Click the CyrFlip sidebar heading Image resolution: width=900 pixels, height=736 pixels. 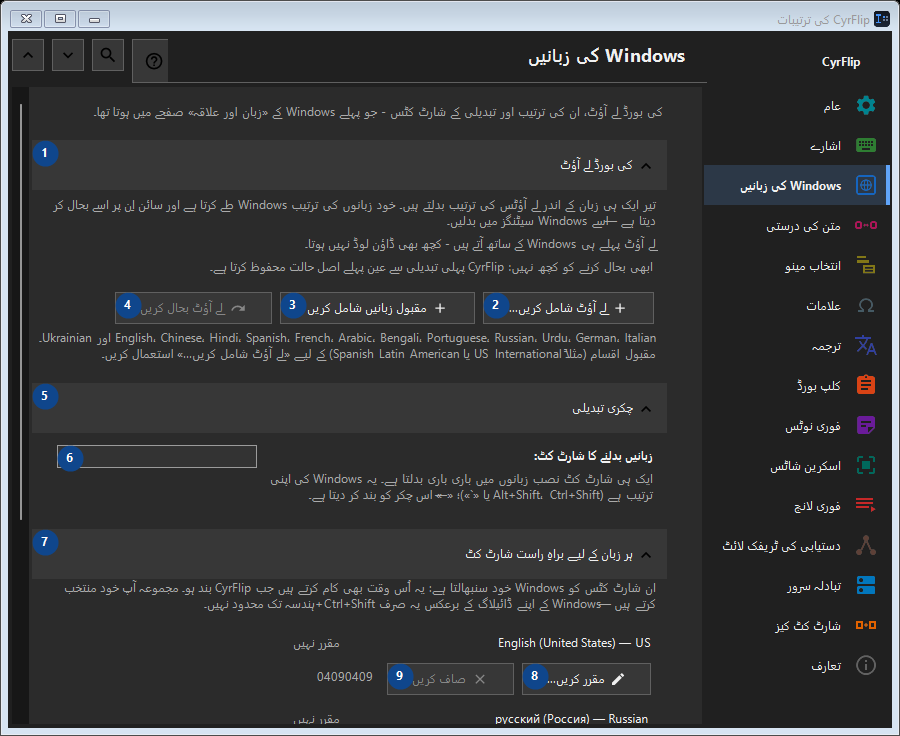coord(841,62)
